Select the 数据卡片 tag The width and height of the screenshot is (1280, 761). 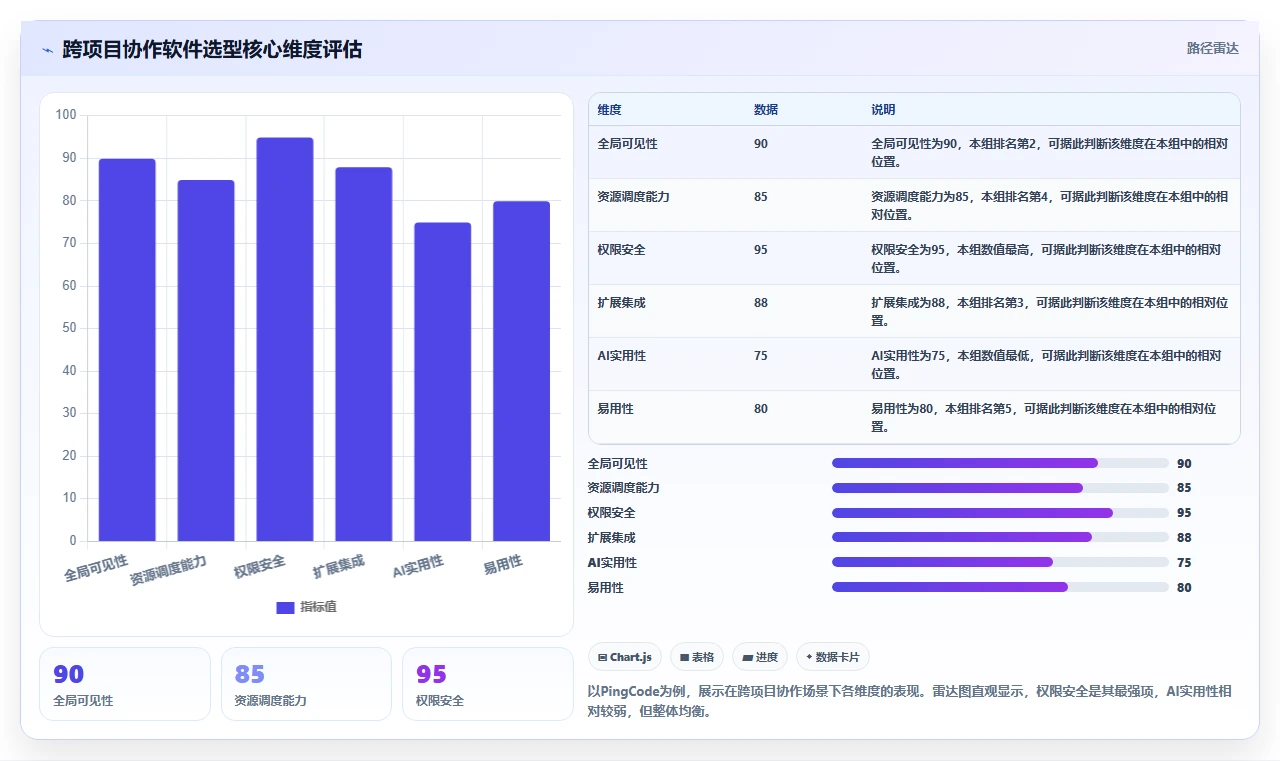click(x=833, y=657)
